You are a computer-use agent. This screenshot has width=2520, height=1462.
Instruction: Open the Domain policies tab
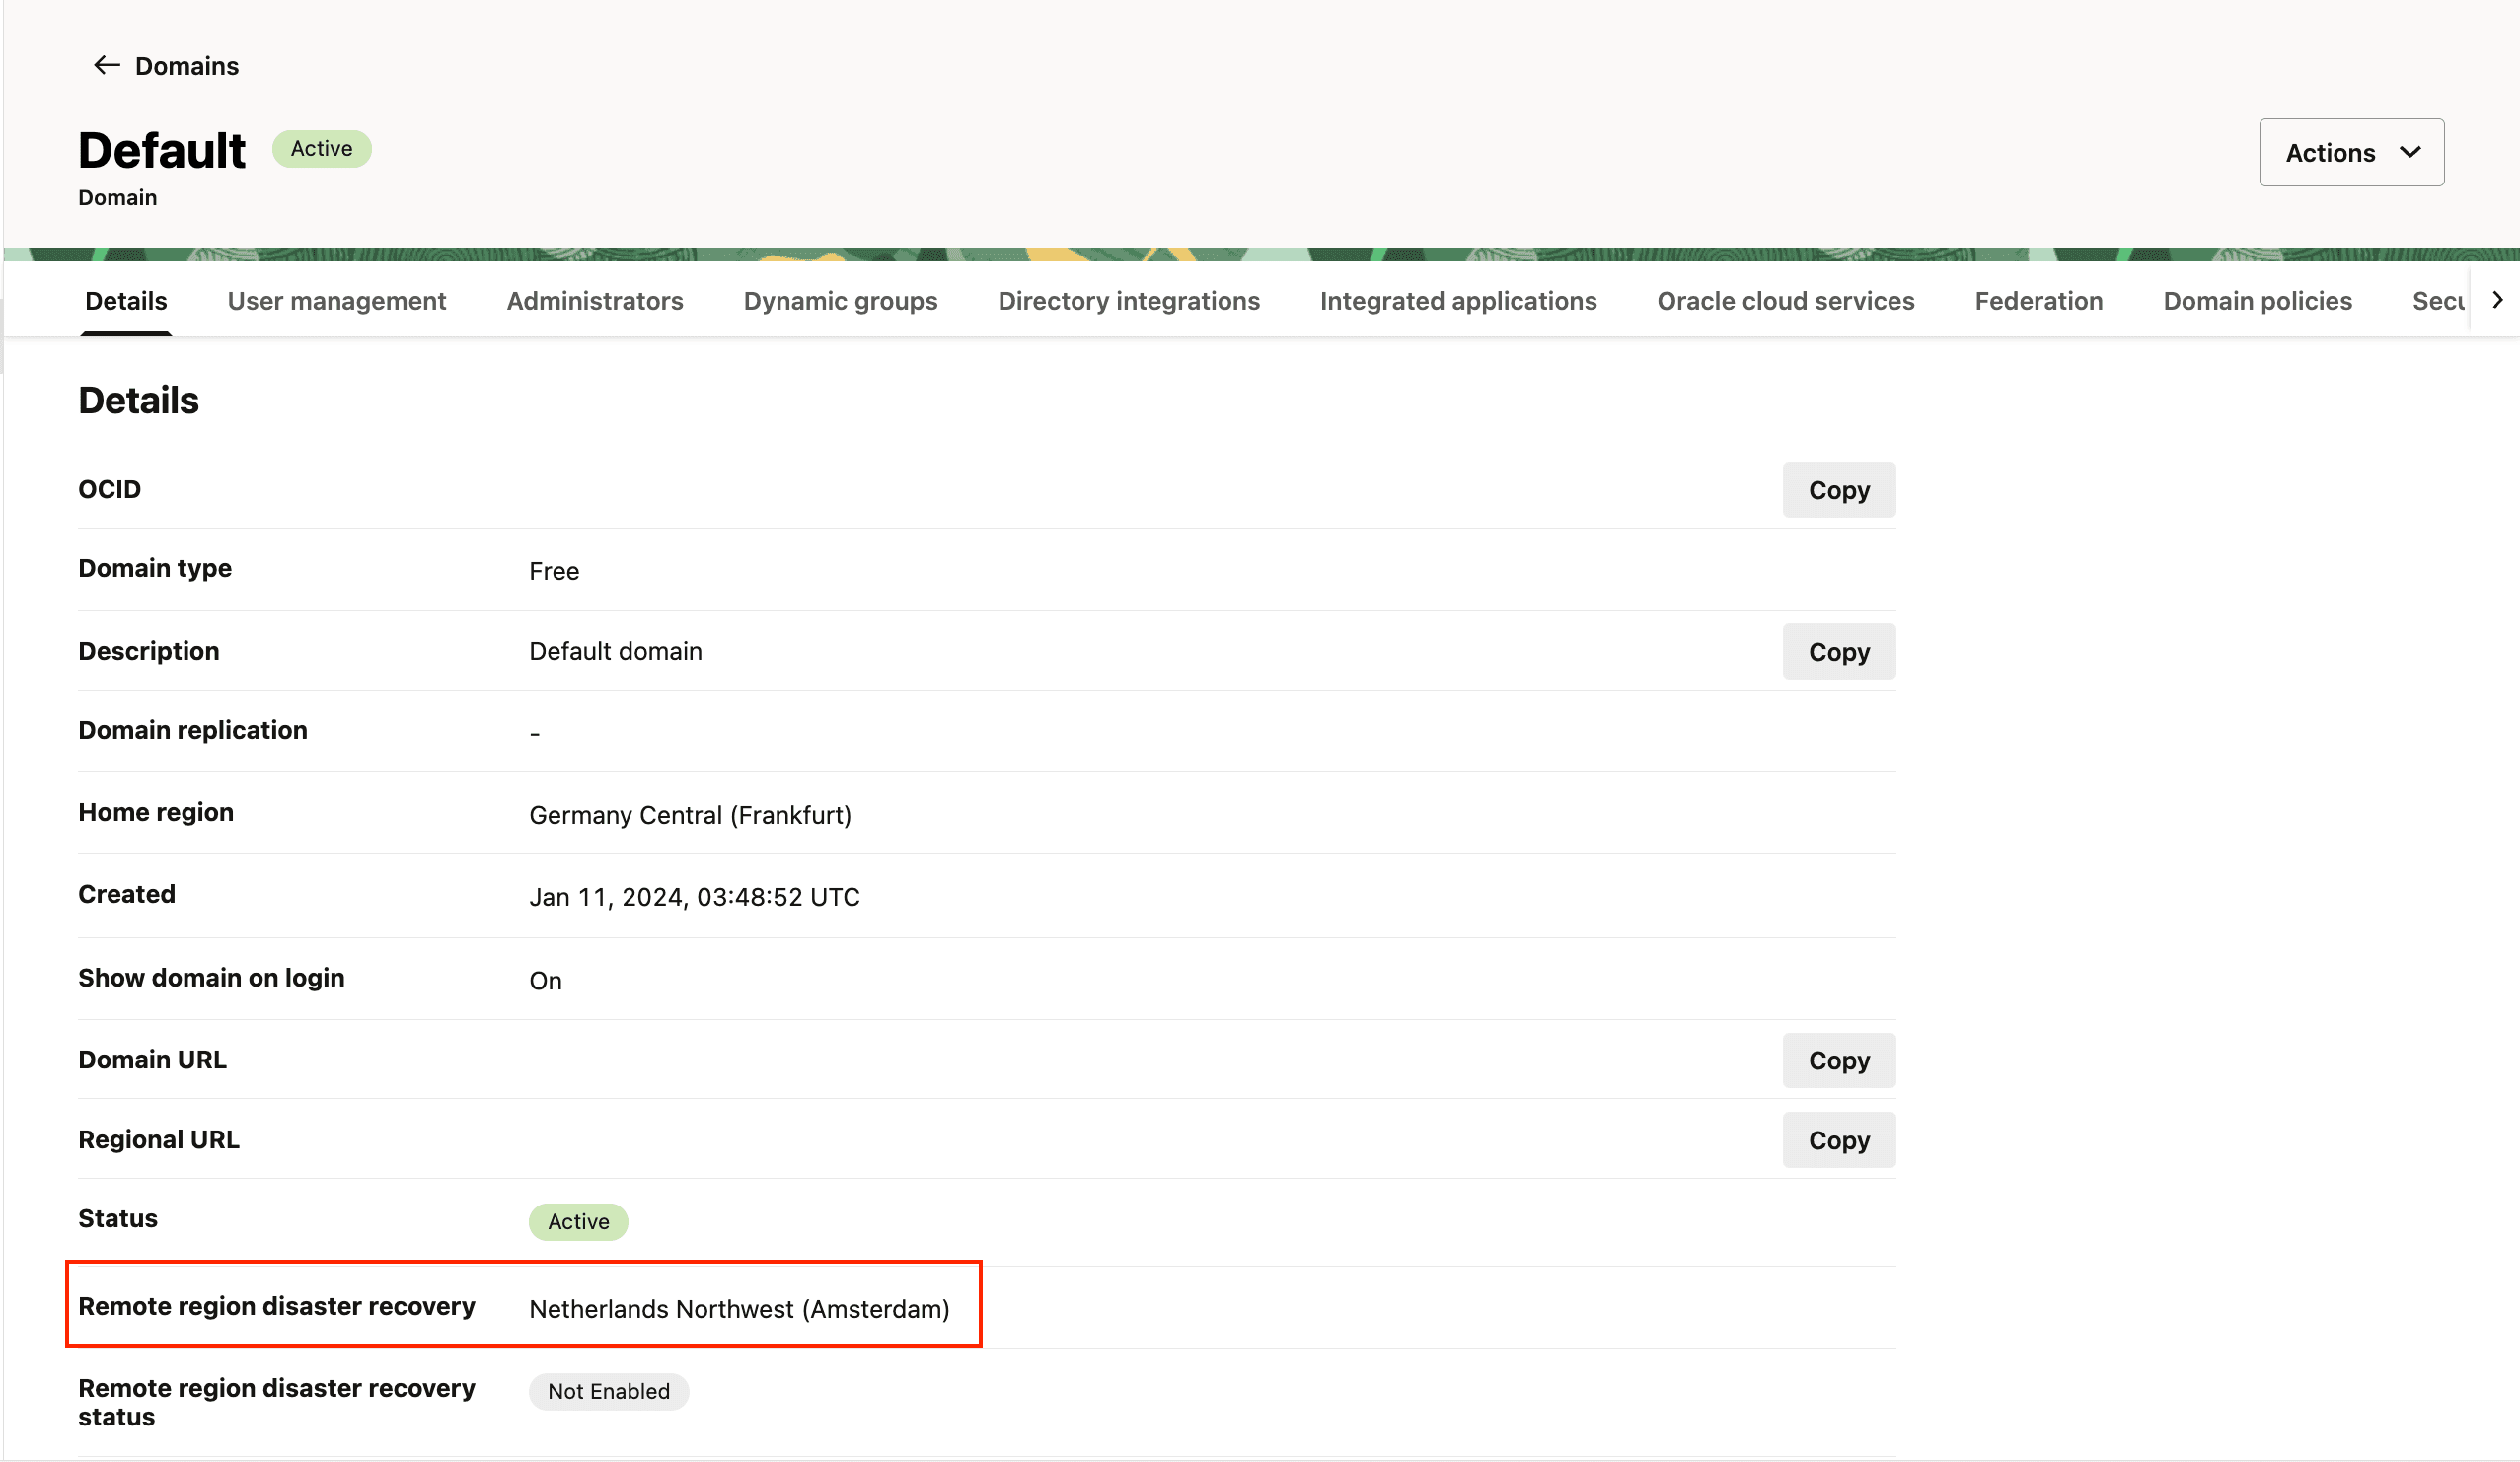(x=2257, y=301)
